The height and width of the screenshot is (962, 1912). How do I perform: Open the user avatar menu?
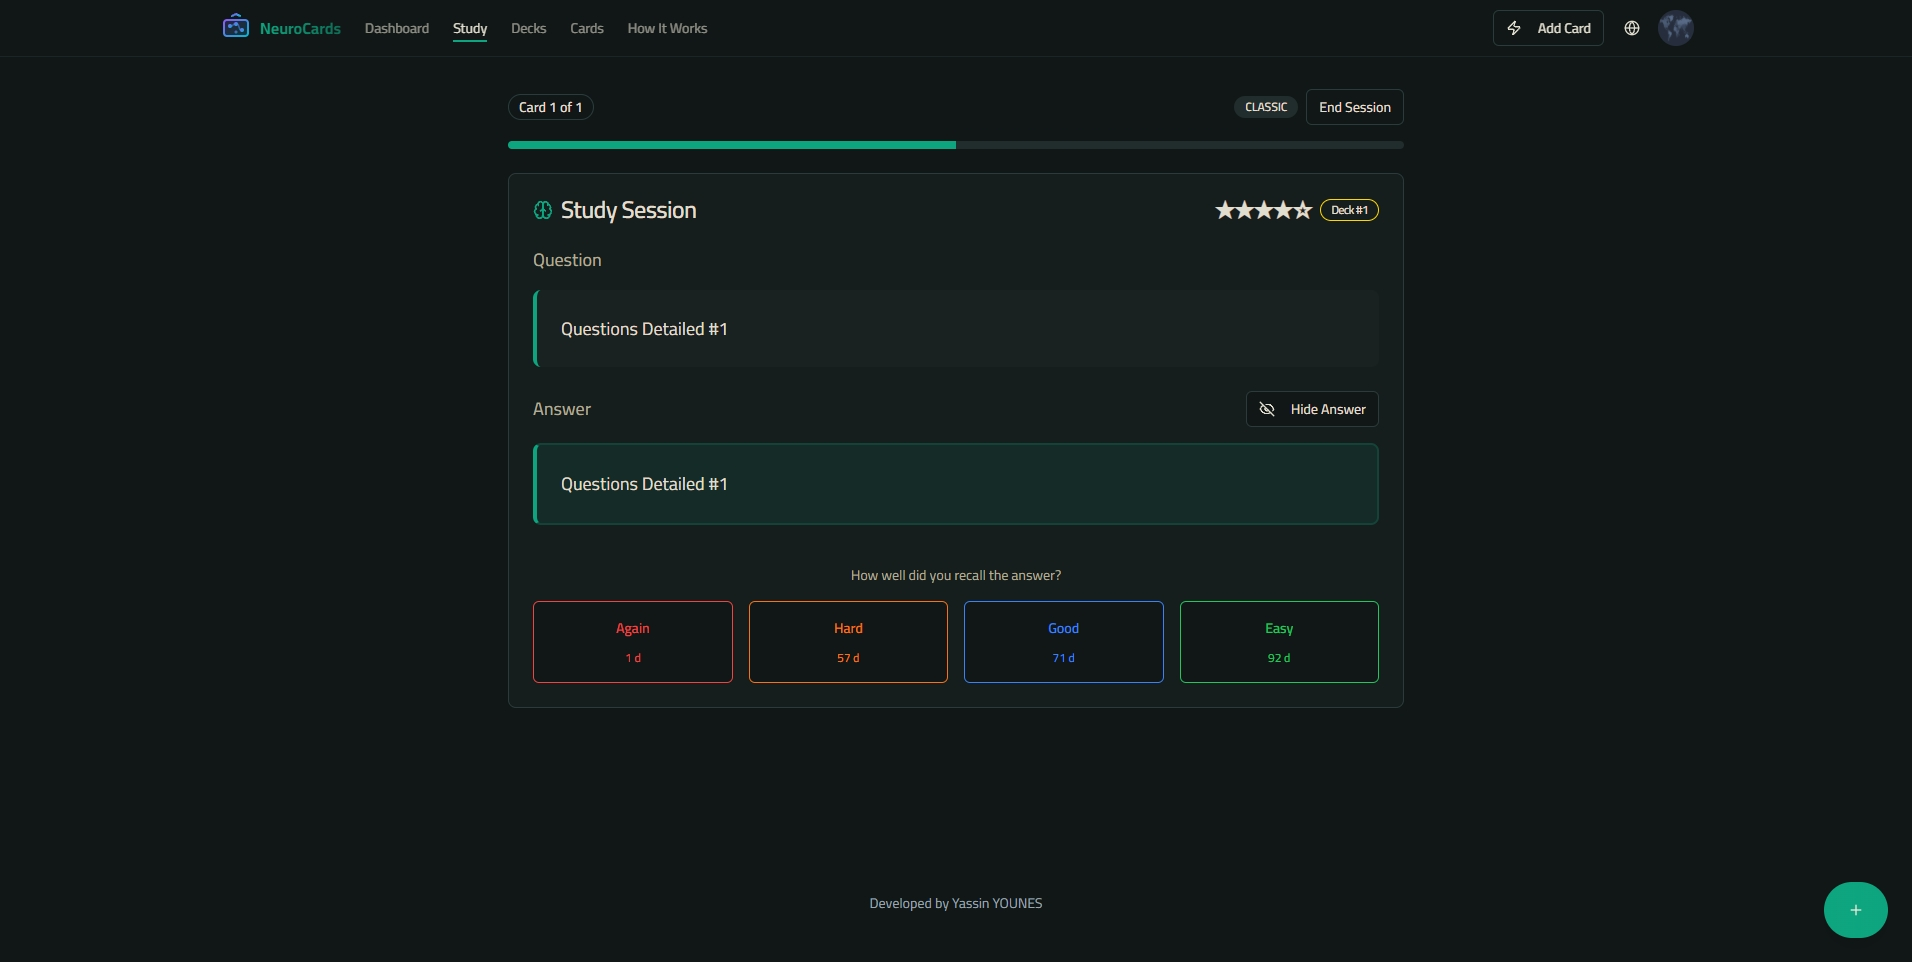(x=1676, y=28)
